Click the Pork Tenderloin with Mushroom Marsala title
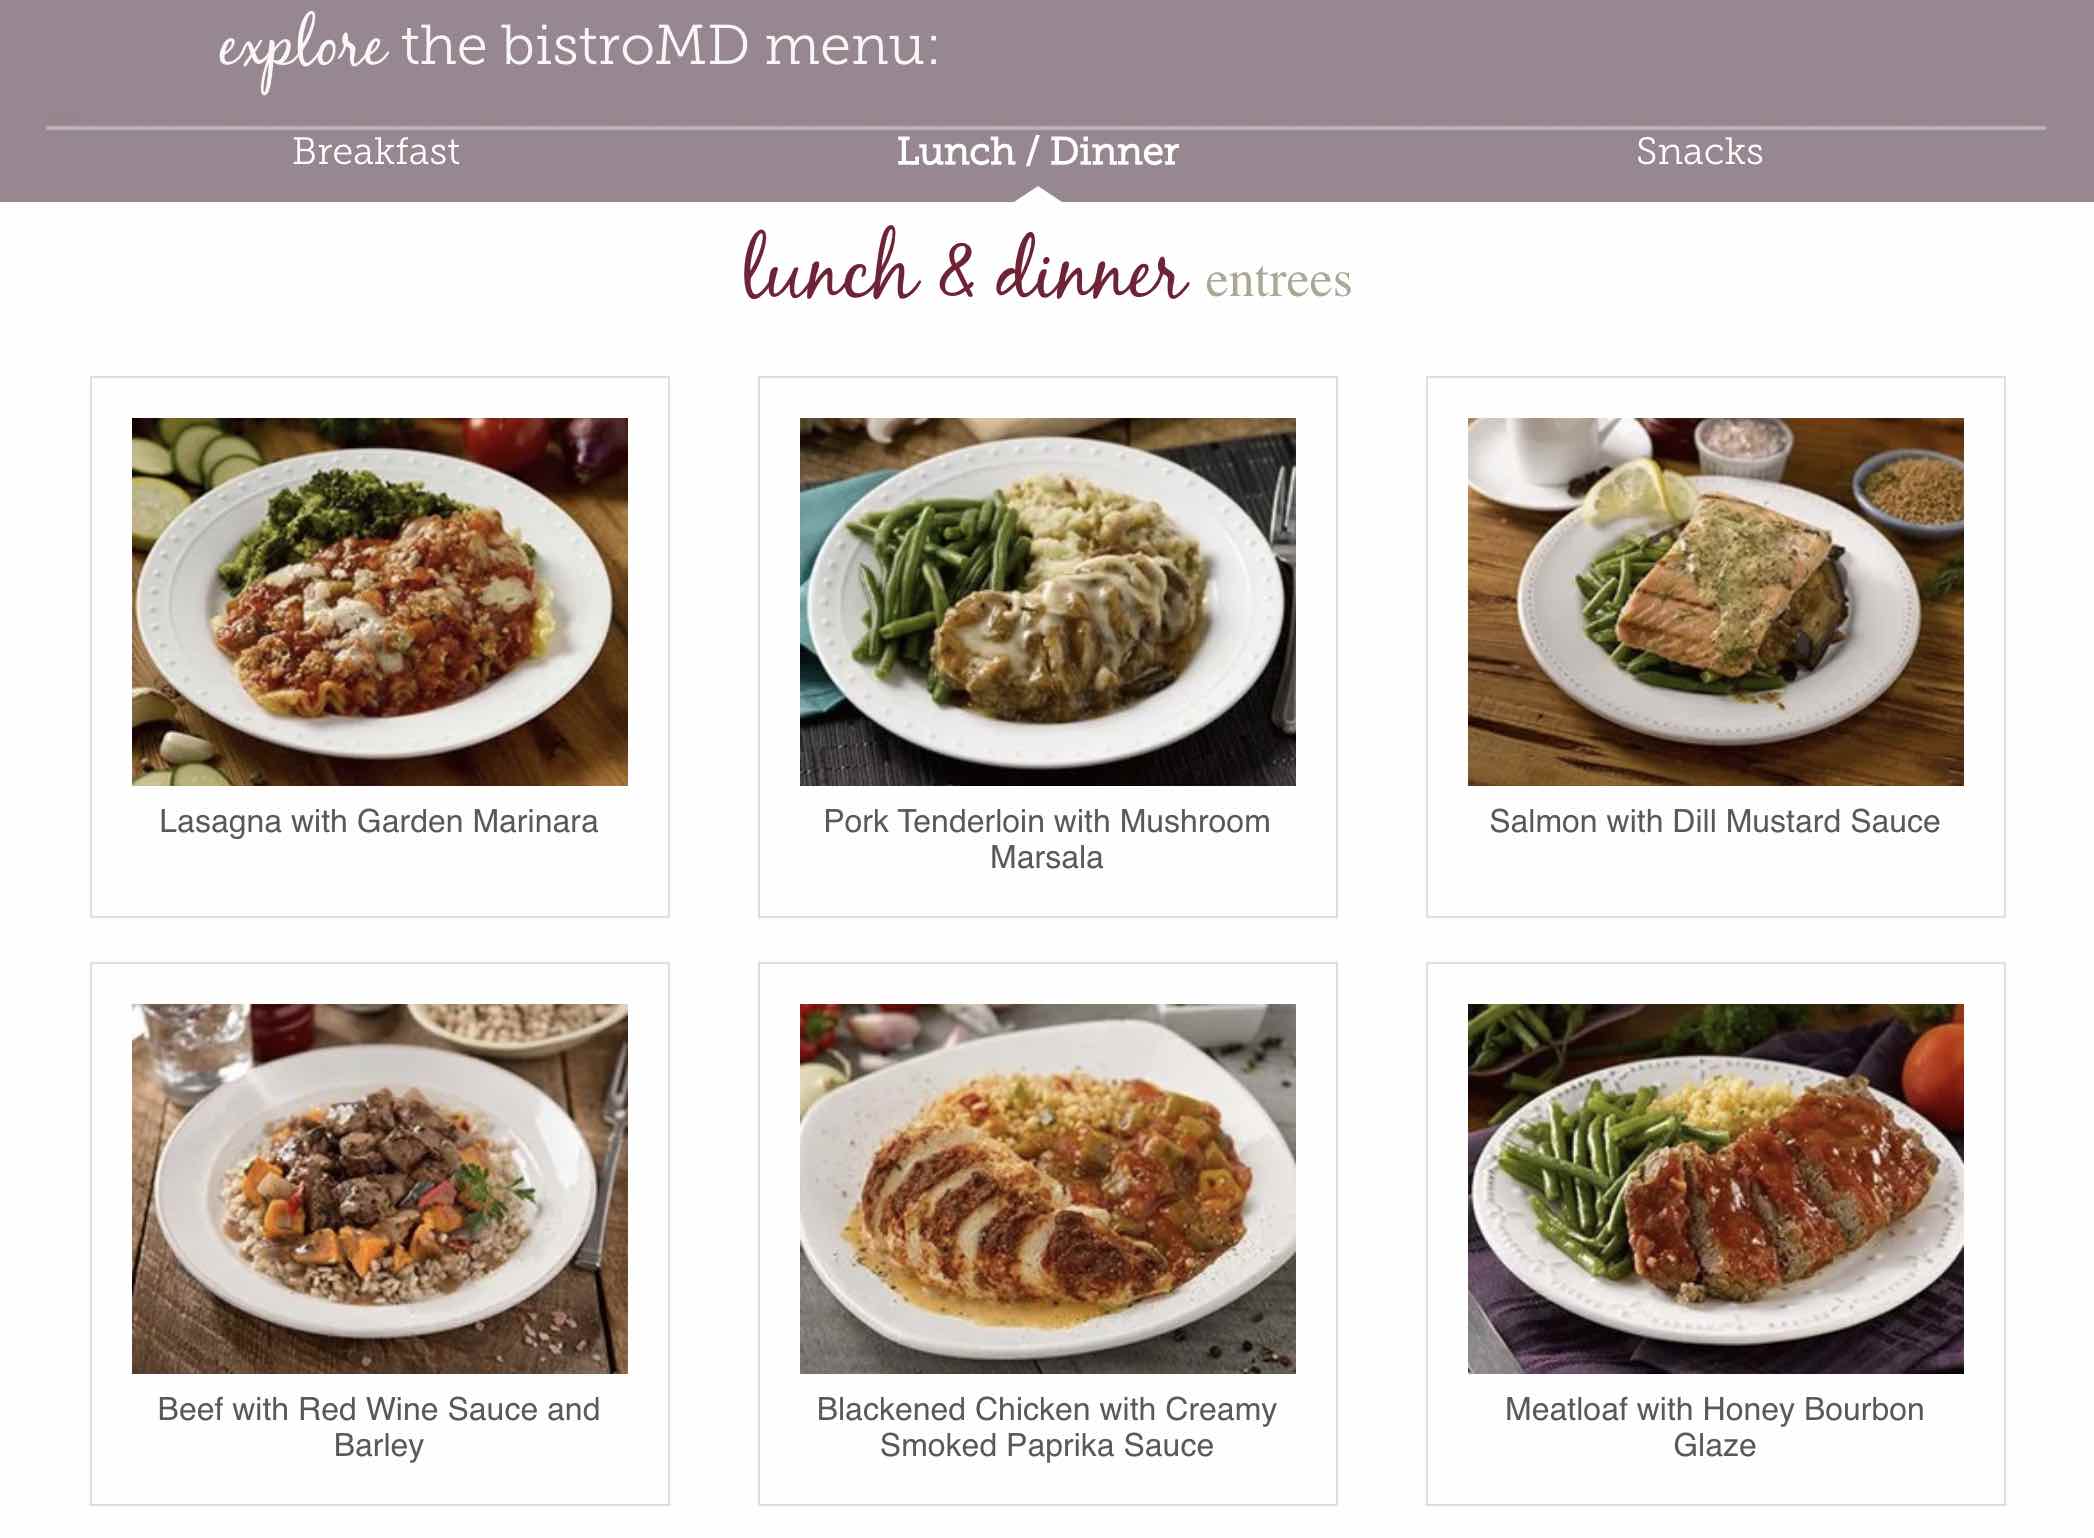 tap(1047, 839)
